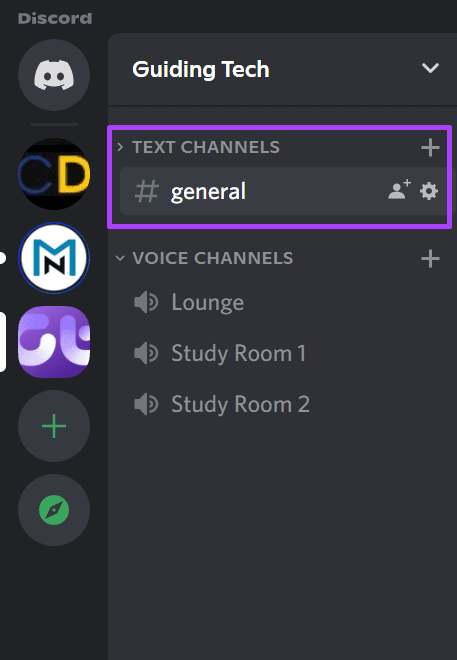Switch to the MN server icon
The image size is (457, 660).
54,258
